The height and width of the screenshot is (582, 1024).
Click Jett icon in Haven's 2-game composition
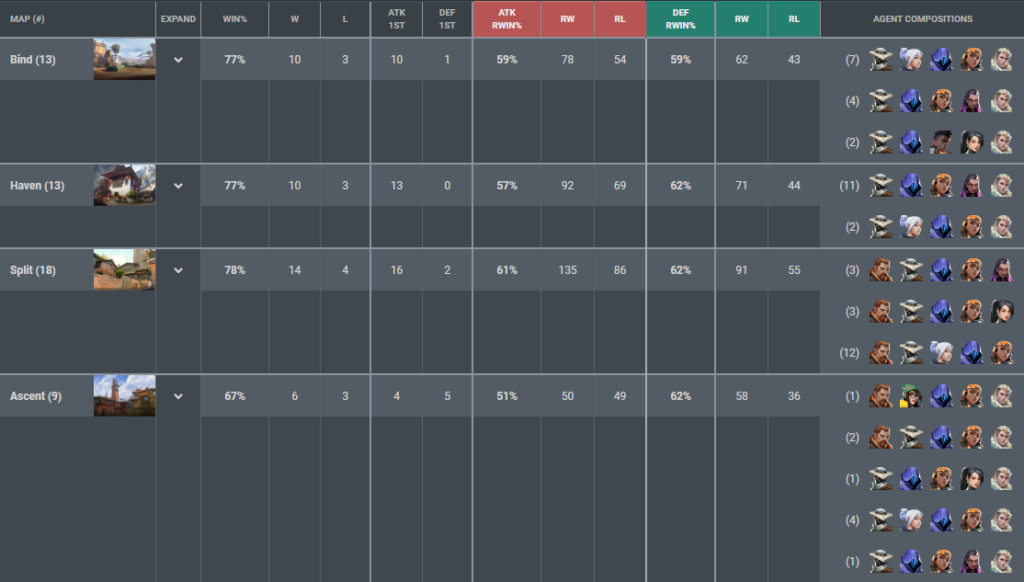coord(910,227)
